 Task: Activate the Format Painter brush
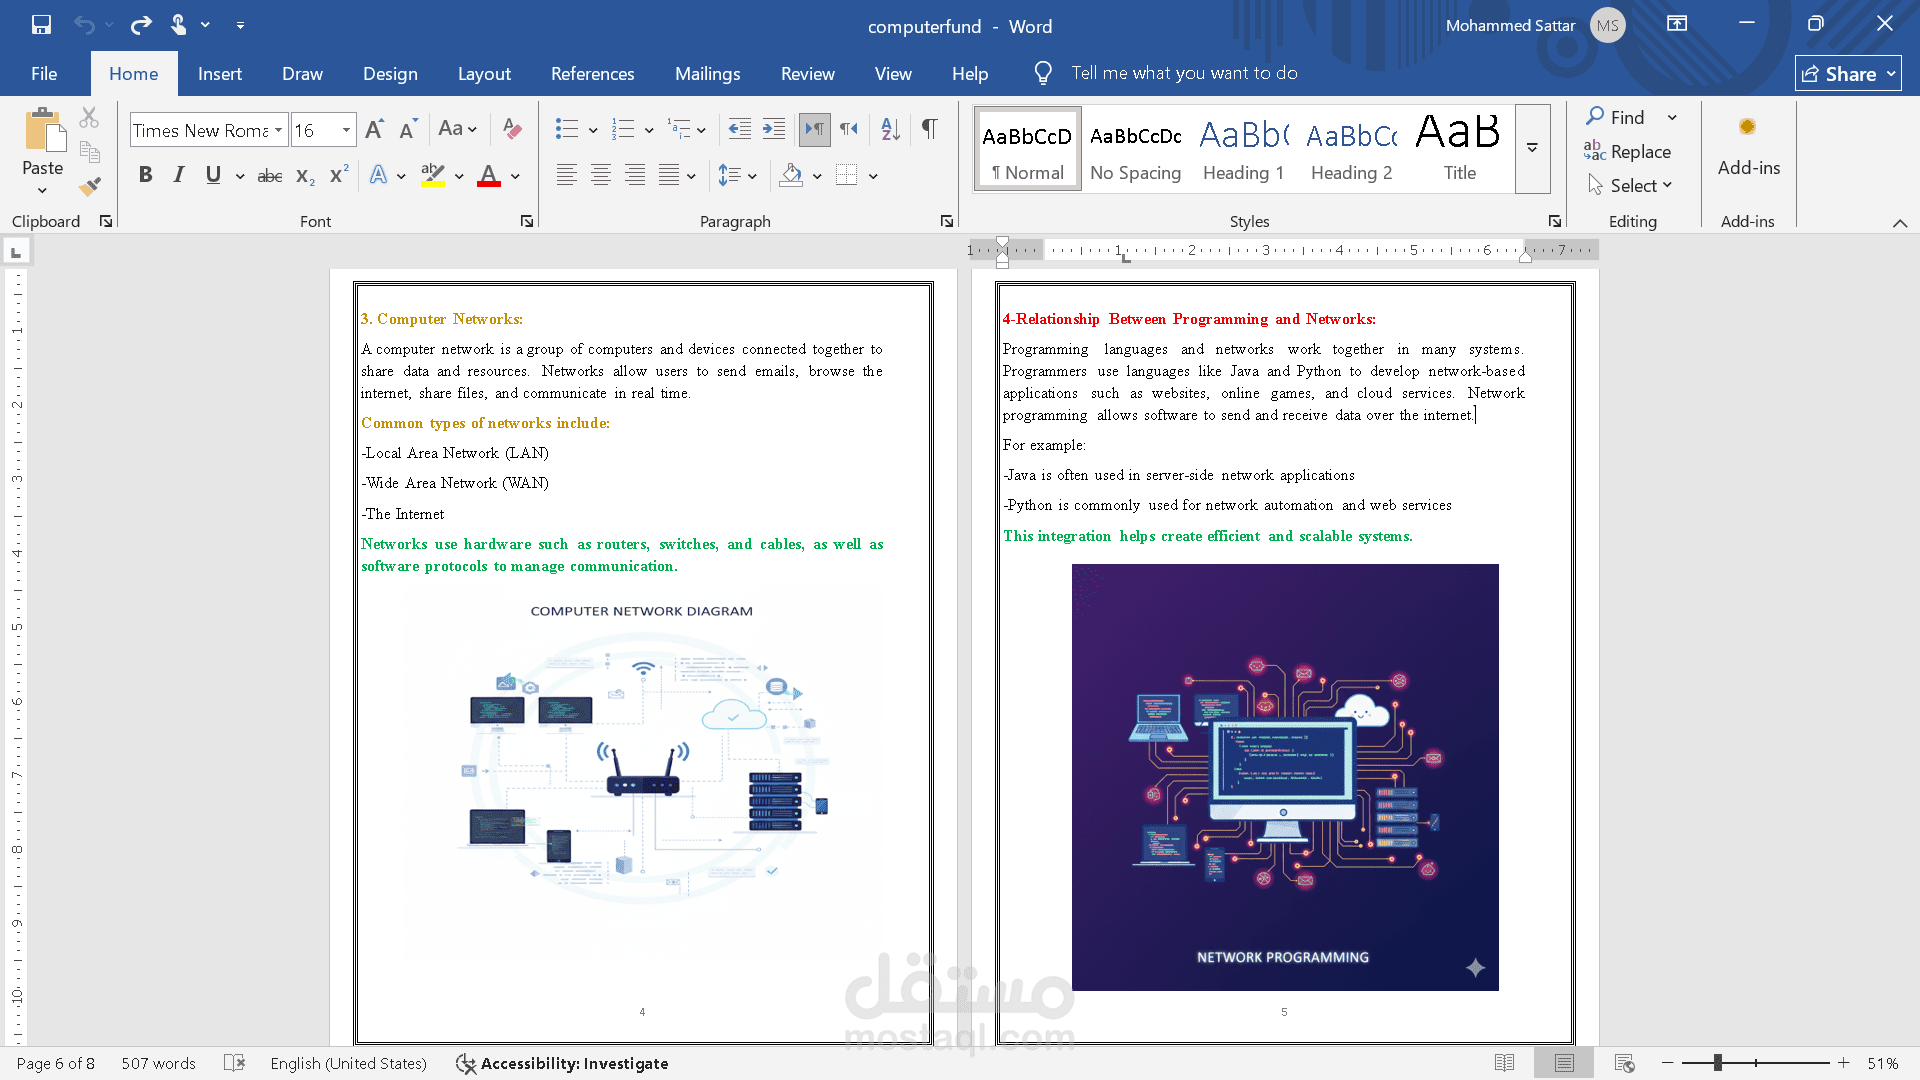point(89,186)
